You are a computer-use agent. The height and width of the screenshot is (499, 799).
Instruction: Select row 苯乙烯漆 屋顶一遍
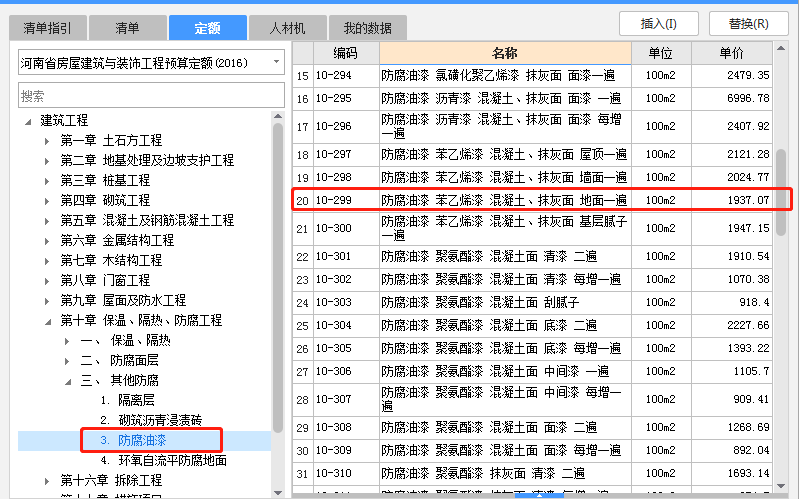[x=532, y=154]
